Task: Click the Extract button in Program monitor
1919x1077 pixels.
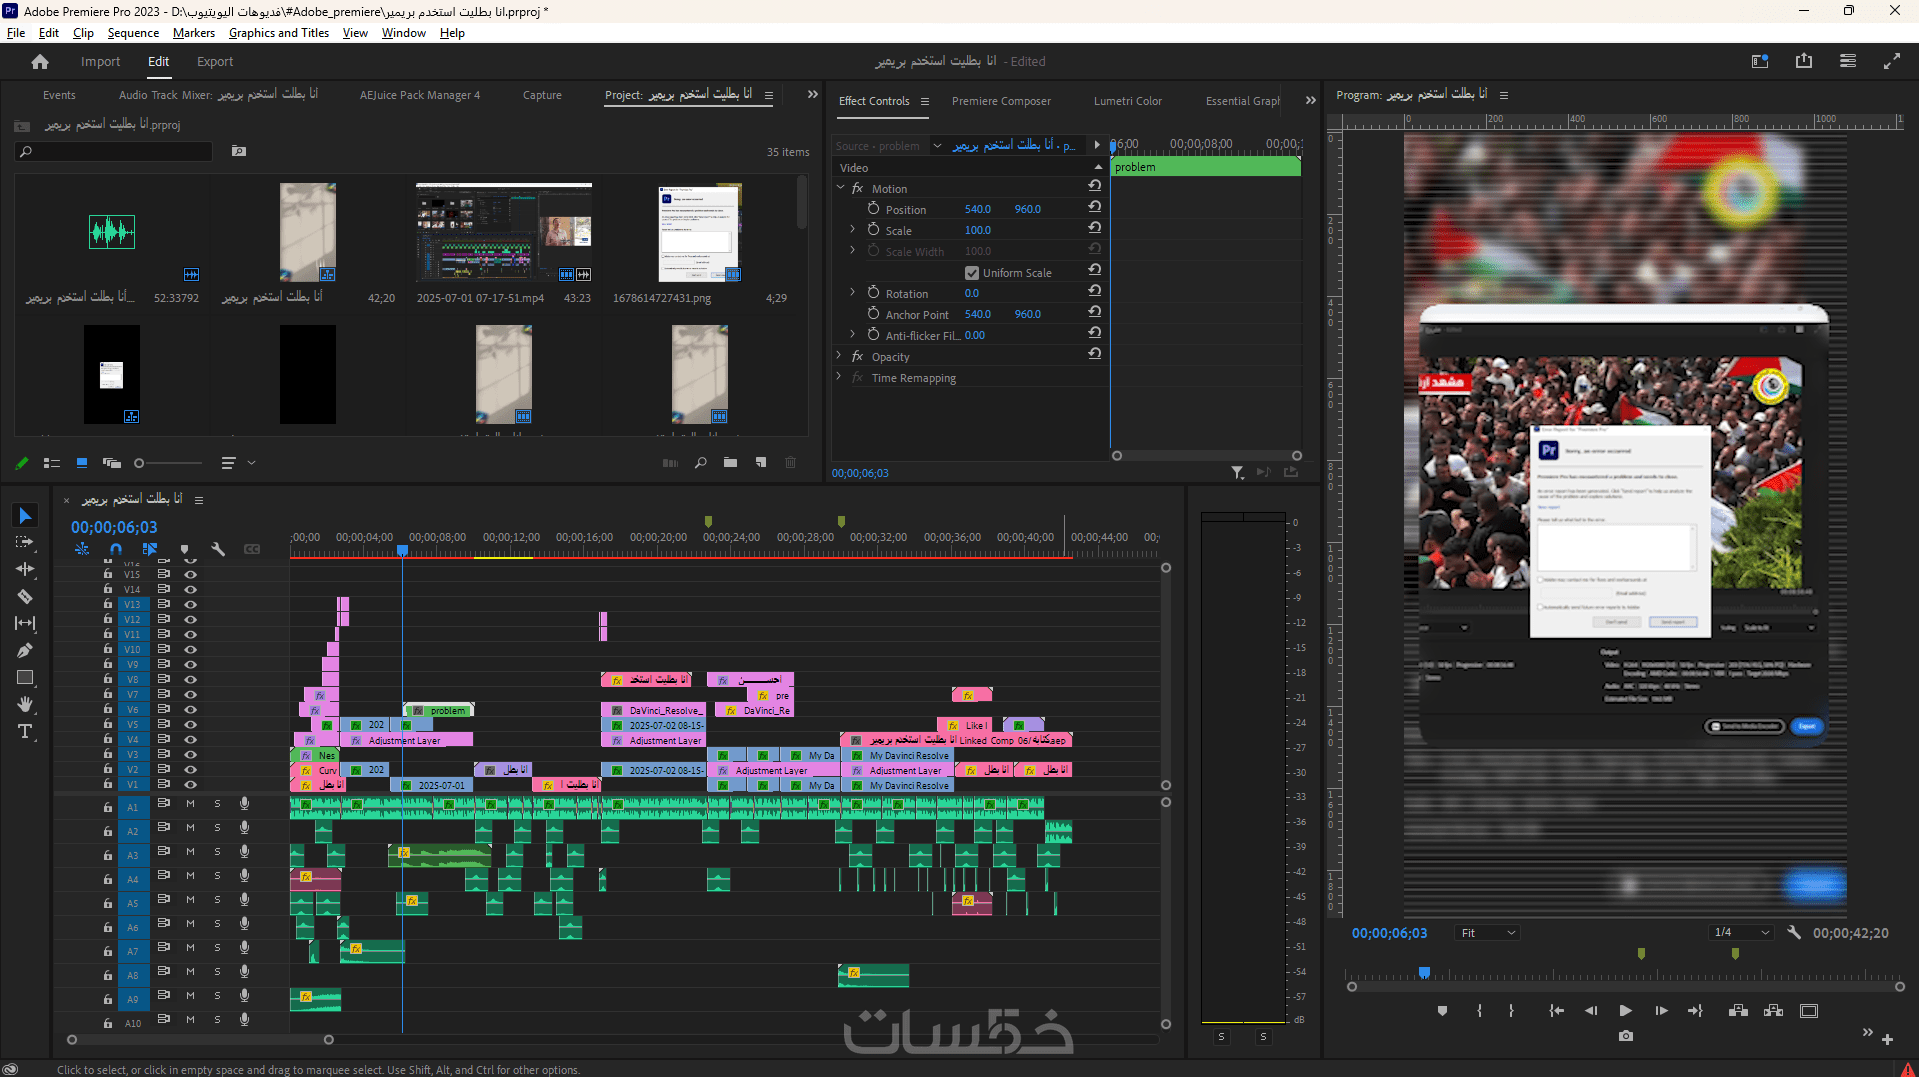Action: pos(1774,1011)
